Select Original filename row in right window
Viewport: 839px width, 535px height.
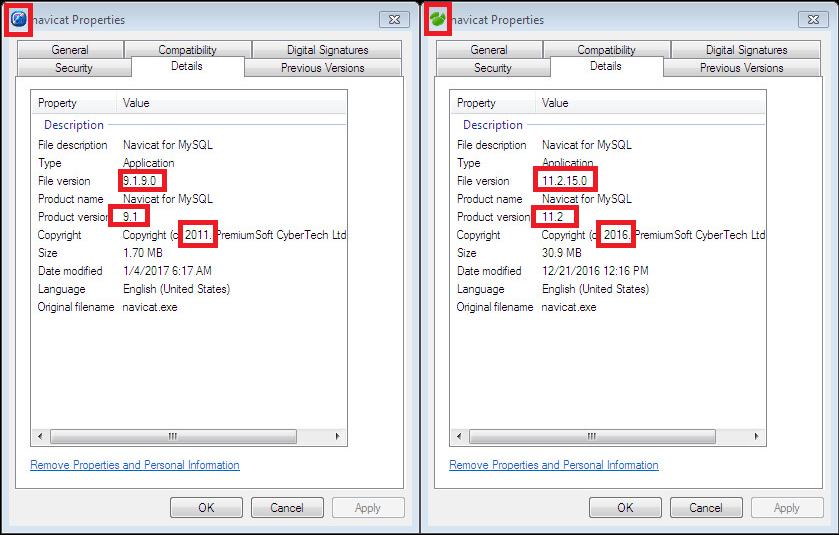click(608, 307)
